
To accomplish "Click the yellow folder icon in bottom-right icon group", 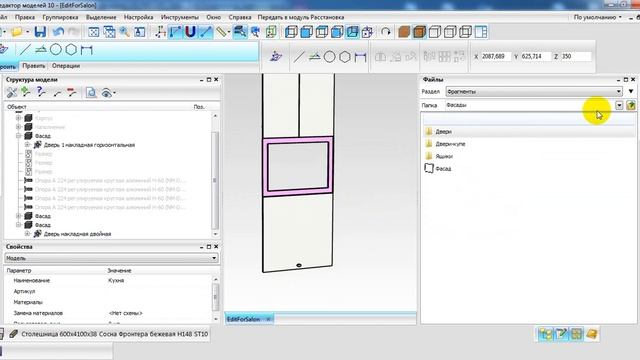I will coord(591,334).
